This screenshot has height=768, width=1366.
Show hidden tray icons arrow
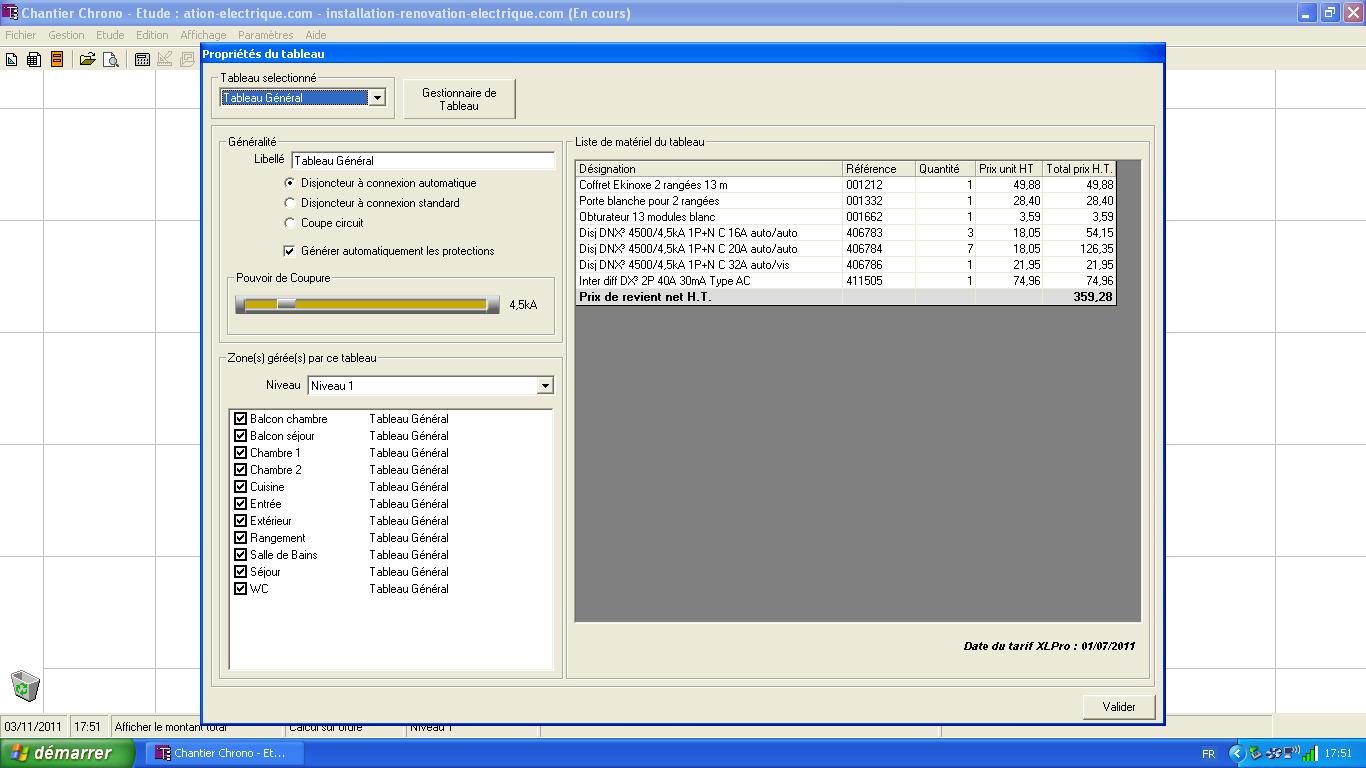[1236, 753]
